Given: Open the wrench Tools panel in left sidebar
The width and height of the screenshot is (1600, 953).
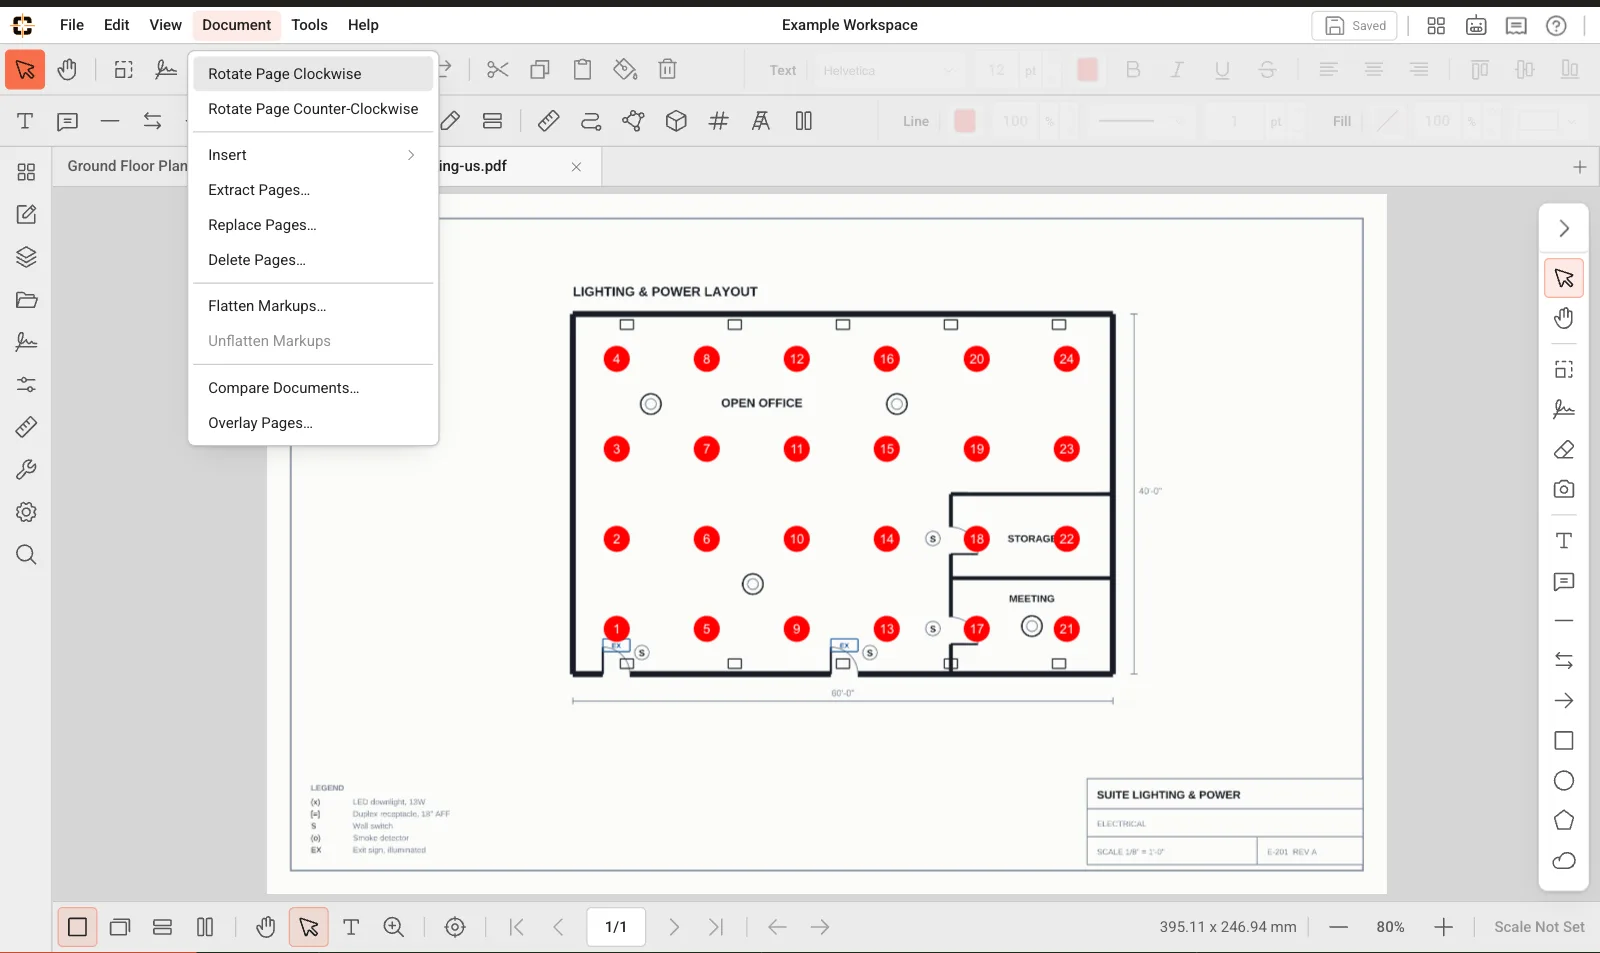Looking at the screenshot, I should point(26,469).
